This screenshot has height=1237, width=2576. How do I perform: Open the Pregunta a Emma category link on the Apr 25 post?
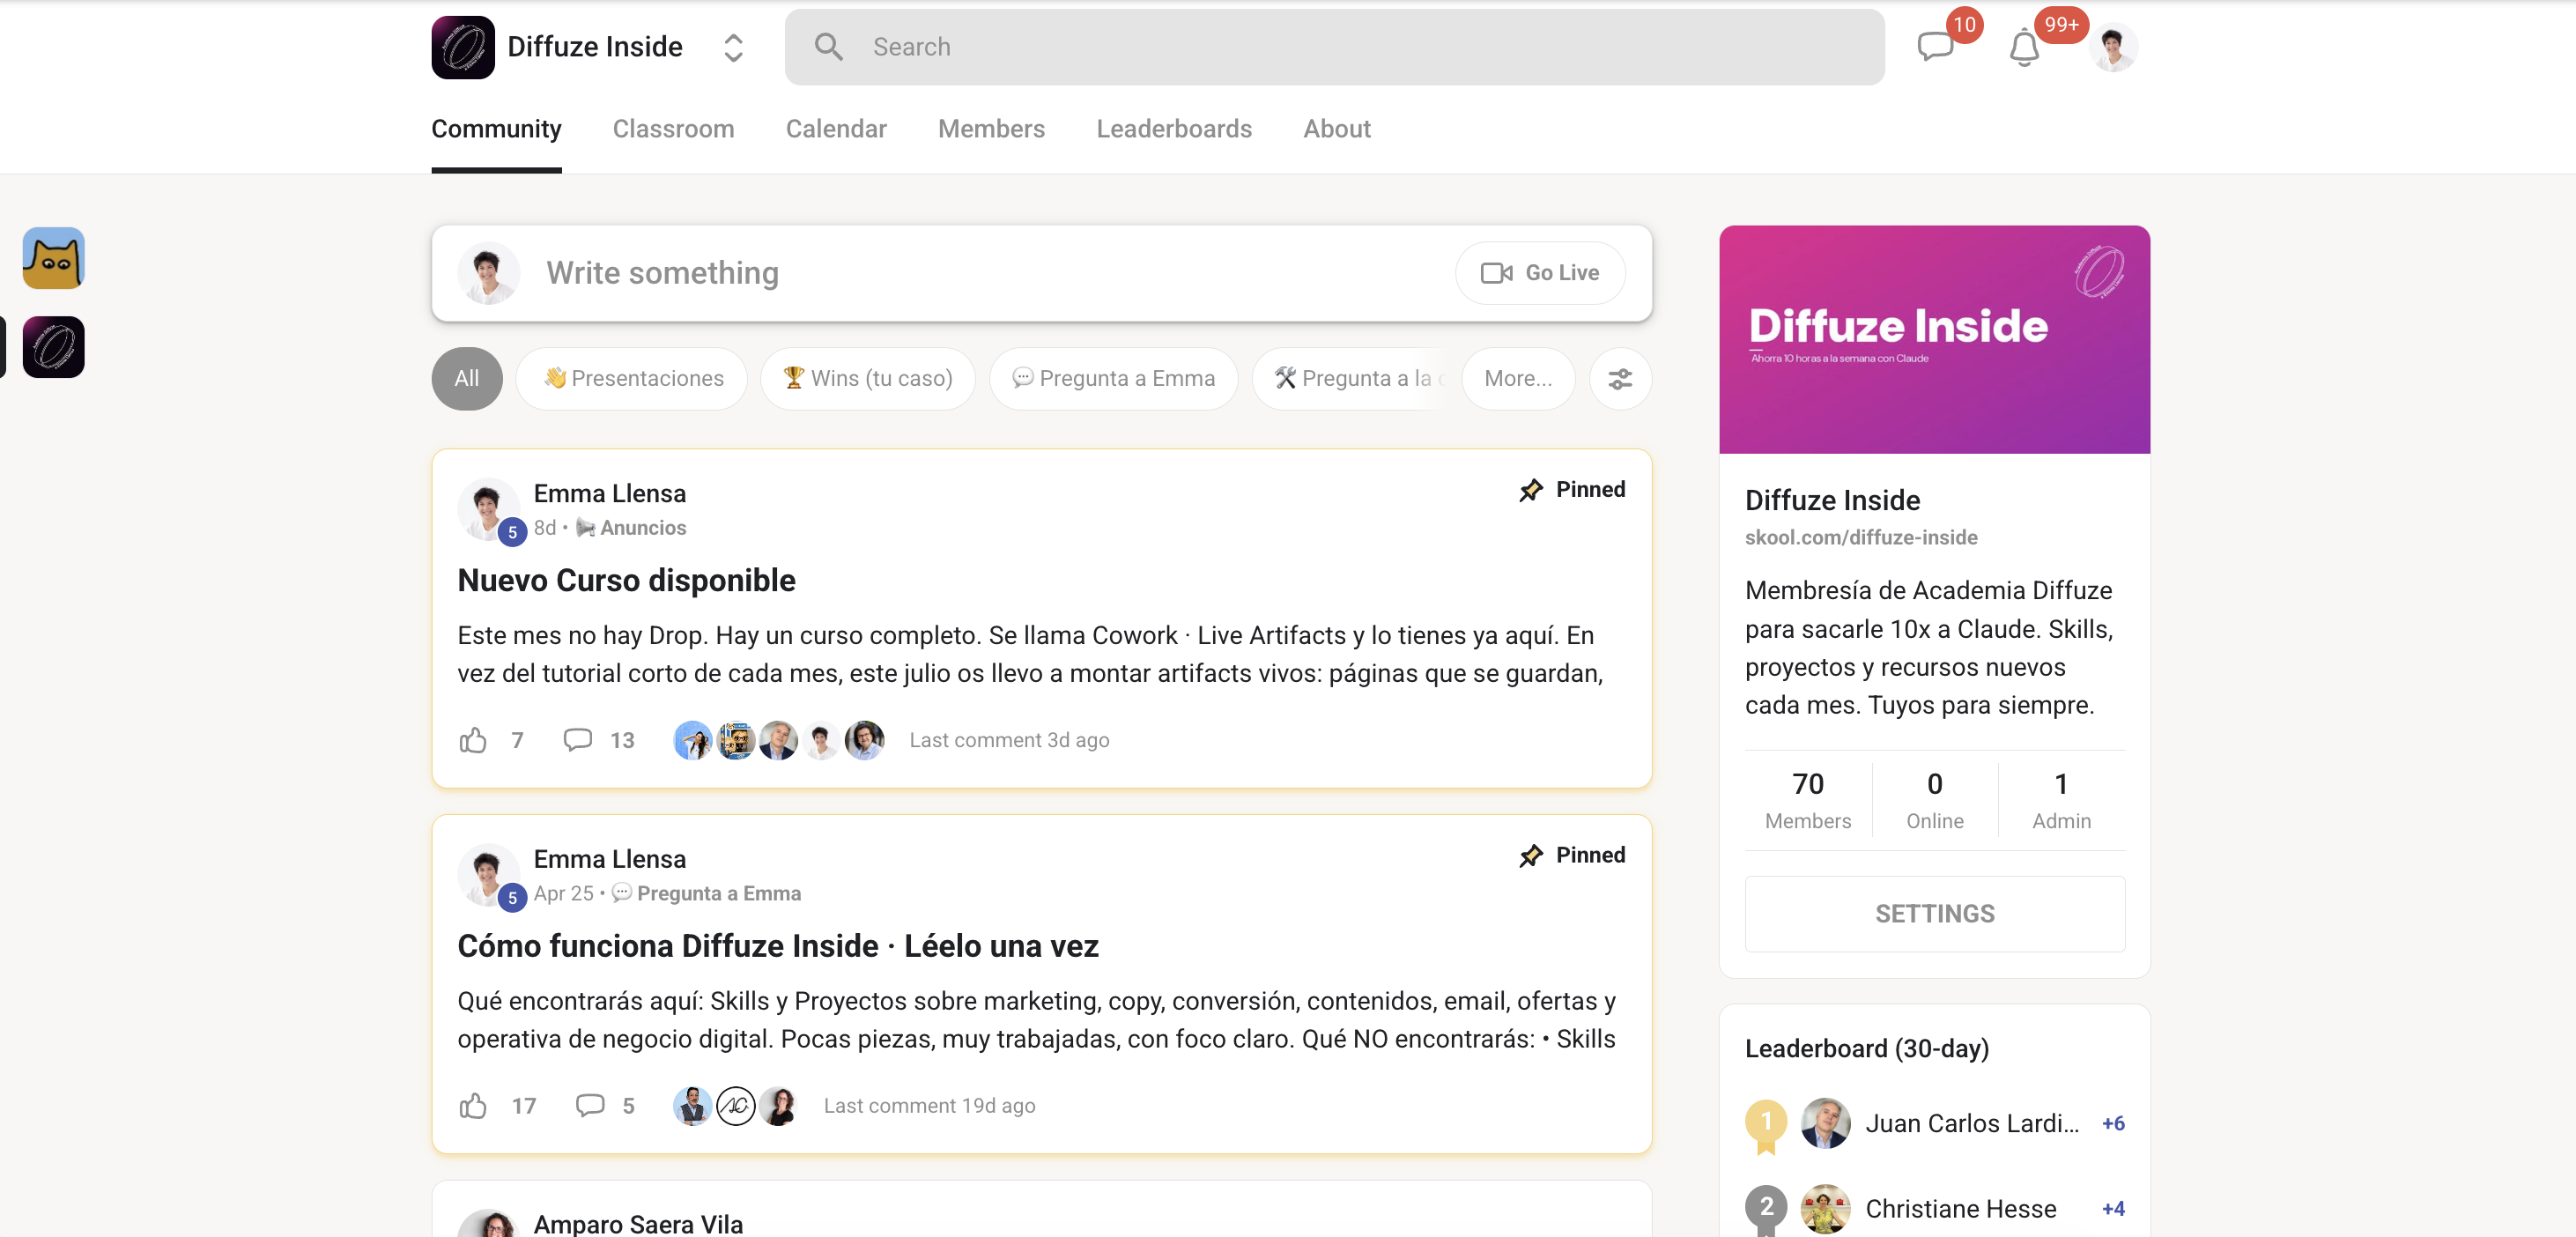point(707,893)
